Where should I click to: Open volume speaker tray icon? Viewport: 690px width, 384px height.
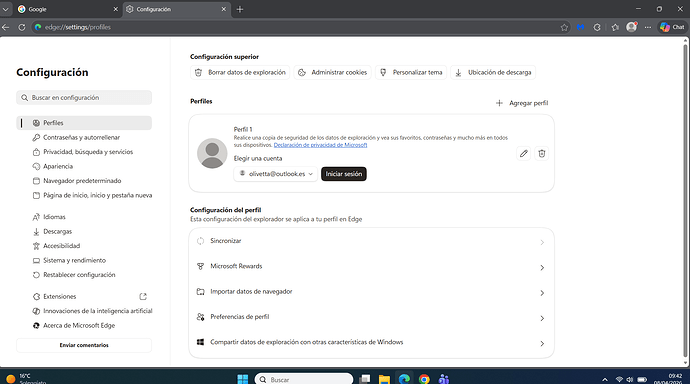630,380
